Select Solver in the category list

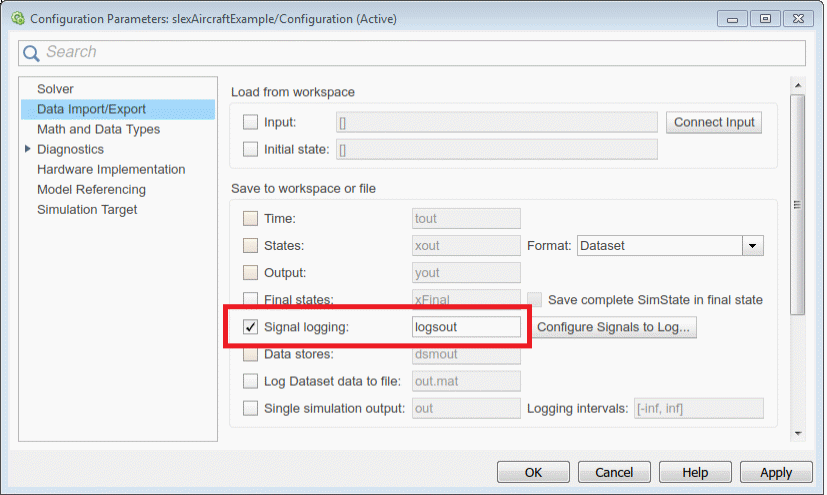[x=55, y=89]
